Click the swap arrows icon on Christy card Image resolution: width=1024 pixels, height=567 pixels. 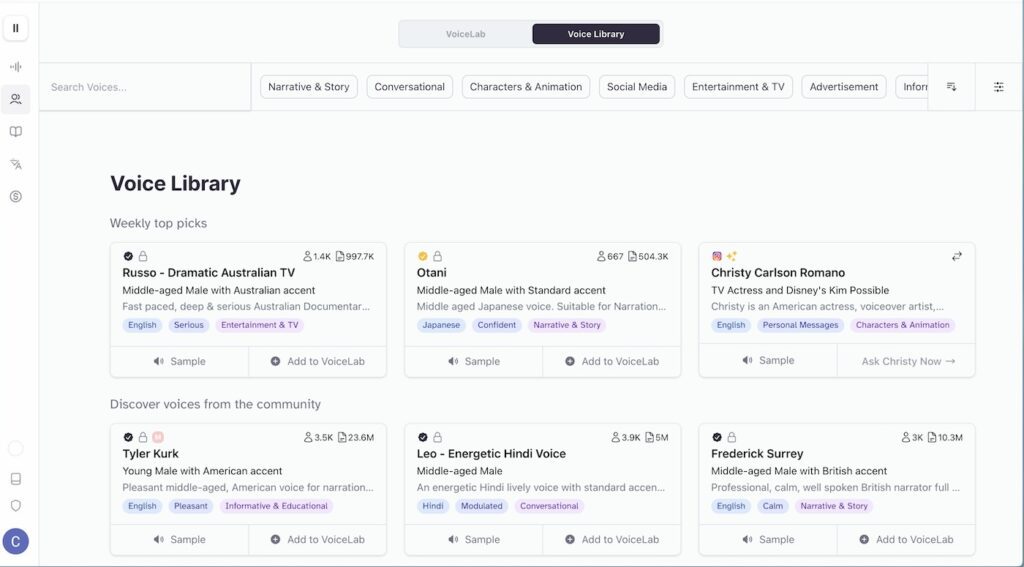tap(956, 256)
